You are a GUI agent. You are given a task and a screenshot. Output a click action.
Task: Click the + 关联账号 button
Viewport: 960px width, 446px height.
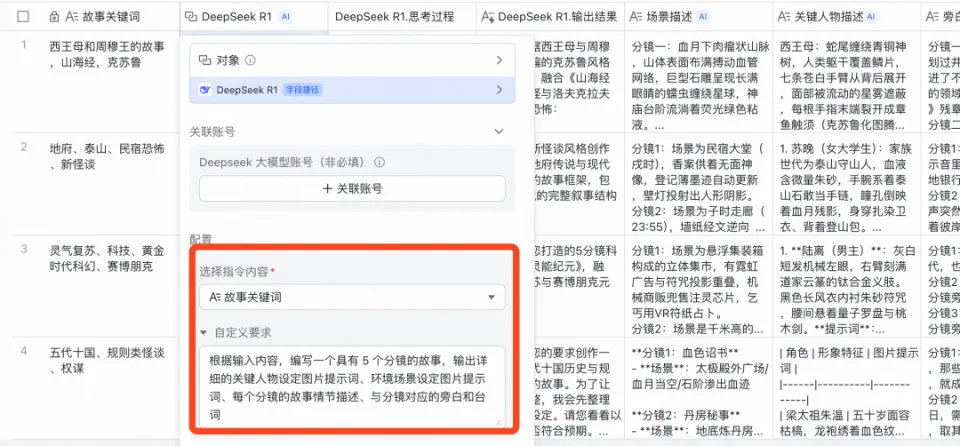point(352,189)
